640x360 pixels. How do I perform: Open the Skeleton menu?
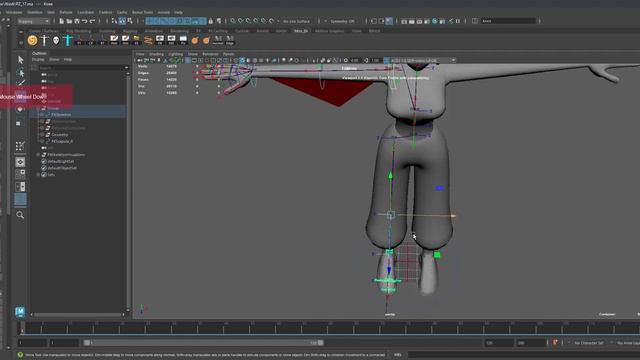pos(35,12)
